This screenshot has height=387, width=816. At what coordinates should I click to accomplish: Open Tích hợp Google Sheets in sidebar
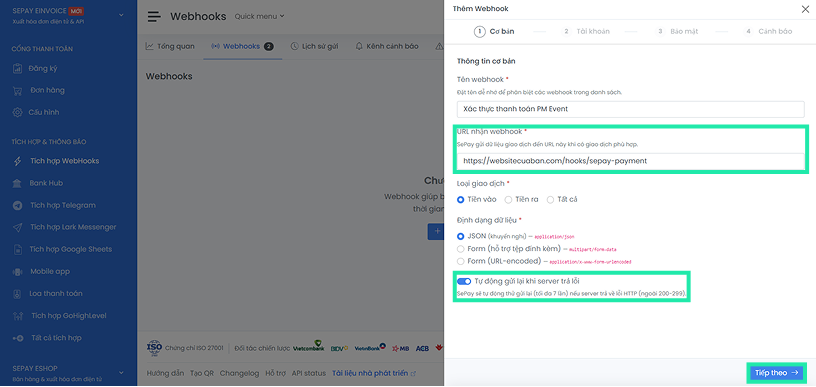71,250
